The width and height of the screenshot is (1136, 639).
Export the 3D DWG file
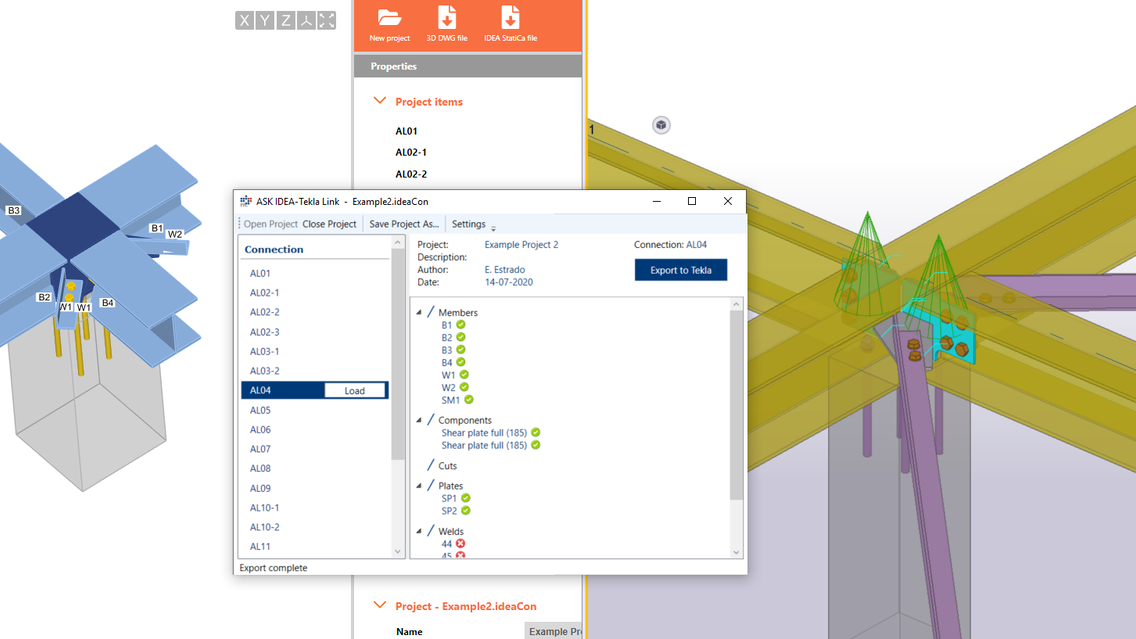(447, 24)
